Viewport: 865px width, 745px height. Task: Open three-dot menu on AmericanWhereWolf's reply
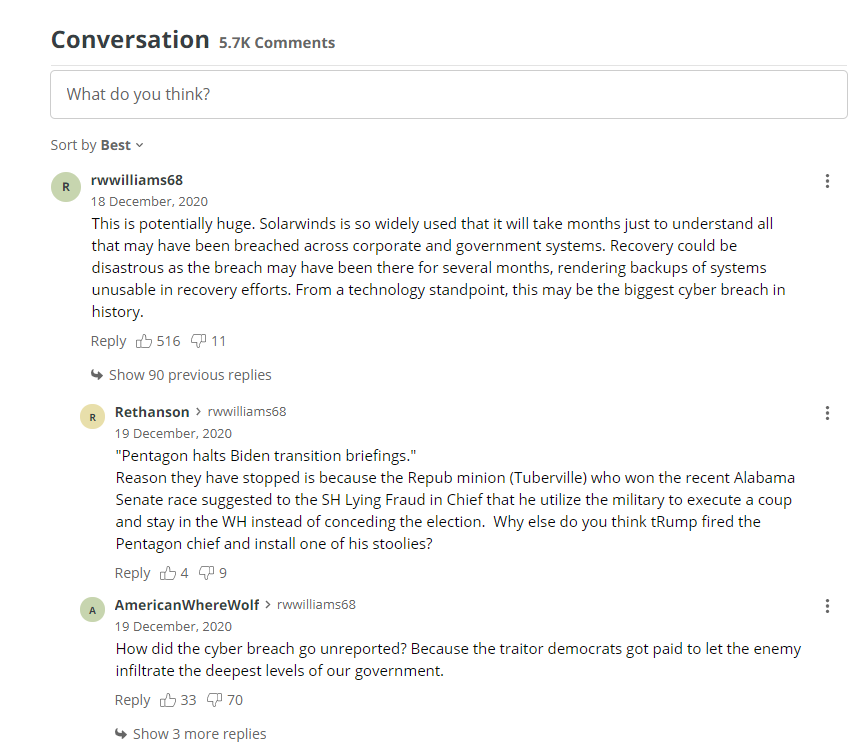(x=827, y=606)
